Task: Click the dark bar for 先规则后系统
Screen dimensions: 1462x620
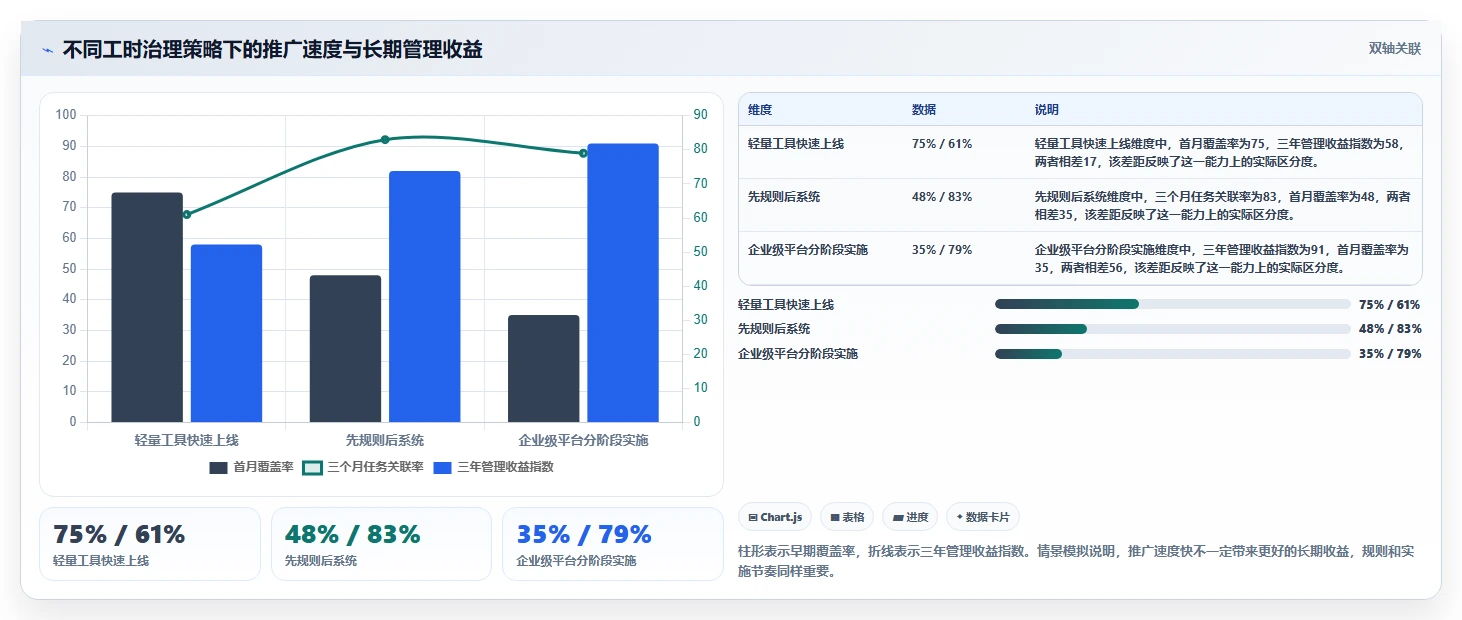Action: (x=345, y=348)
